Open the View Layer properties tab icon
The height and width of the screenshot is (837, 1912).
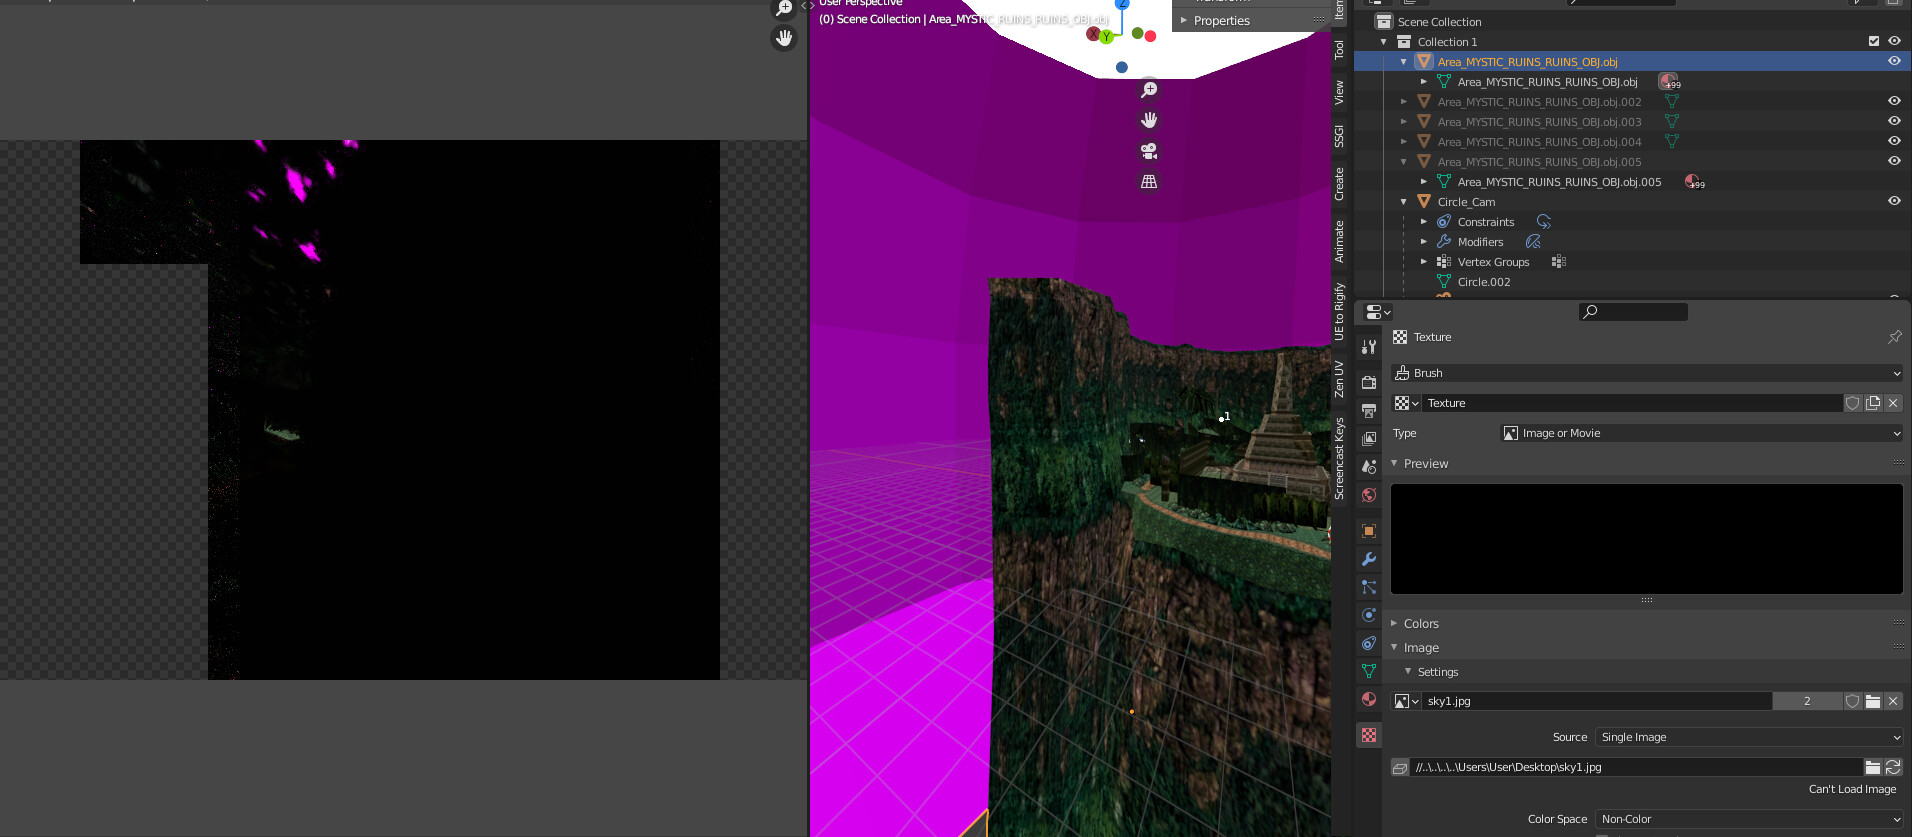[1369, 438]
